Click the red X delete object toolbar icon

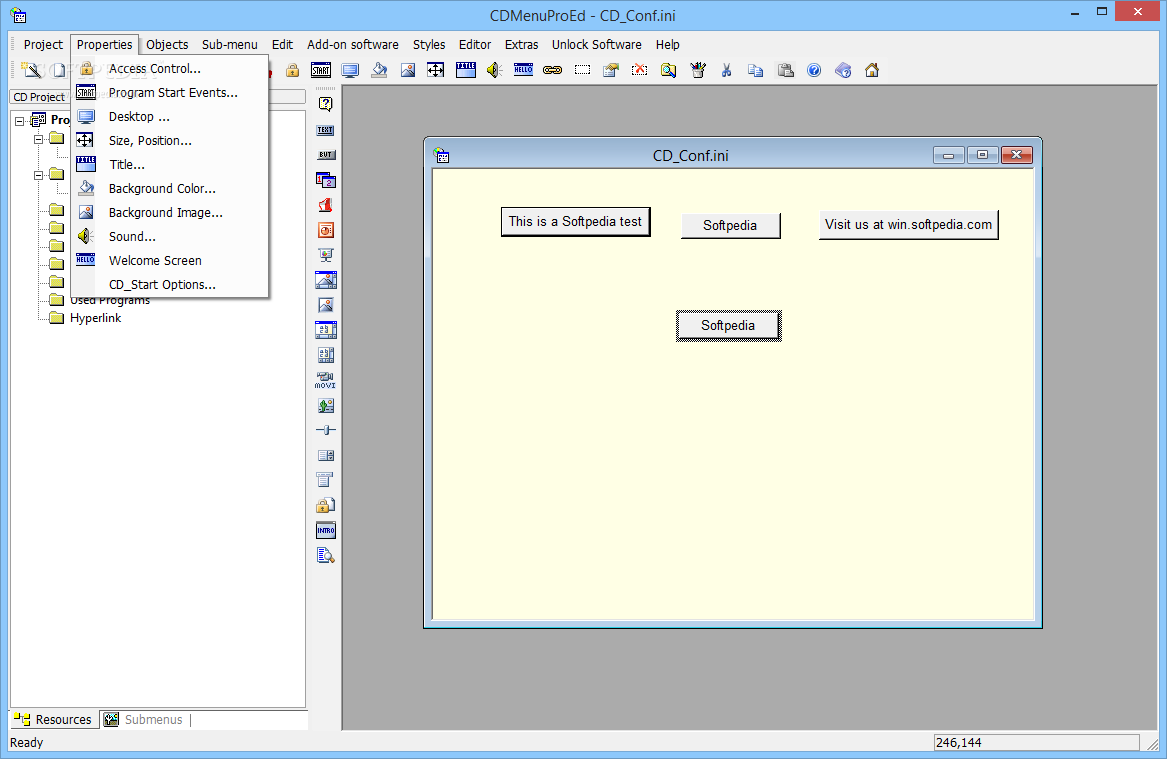639,70
